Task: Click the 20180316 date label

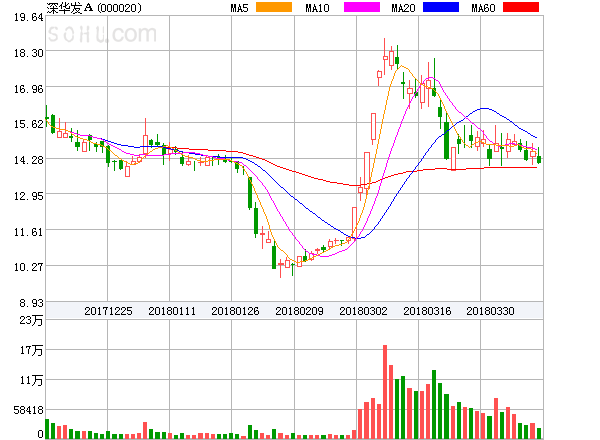Action: pos(427,311)
